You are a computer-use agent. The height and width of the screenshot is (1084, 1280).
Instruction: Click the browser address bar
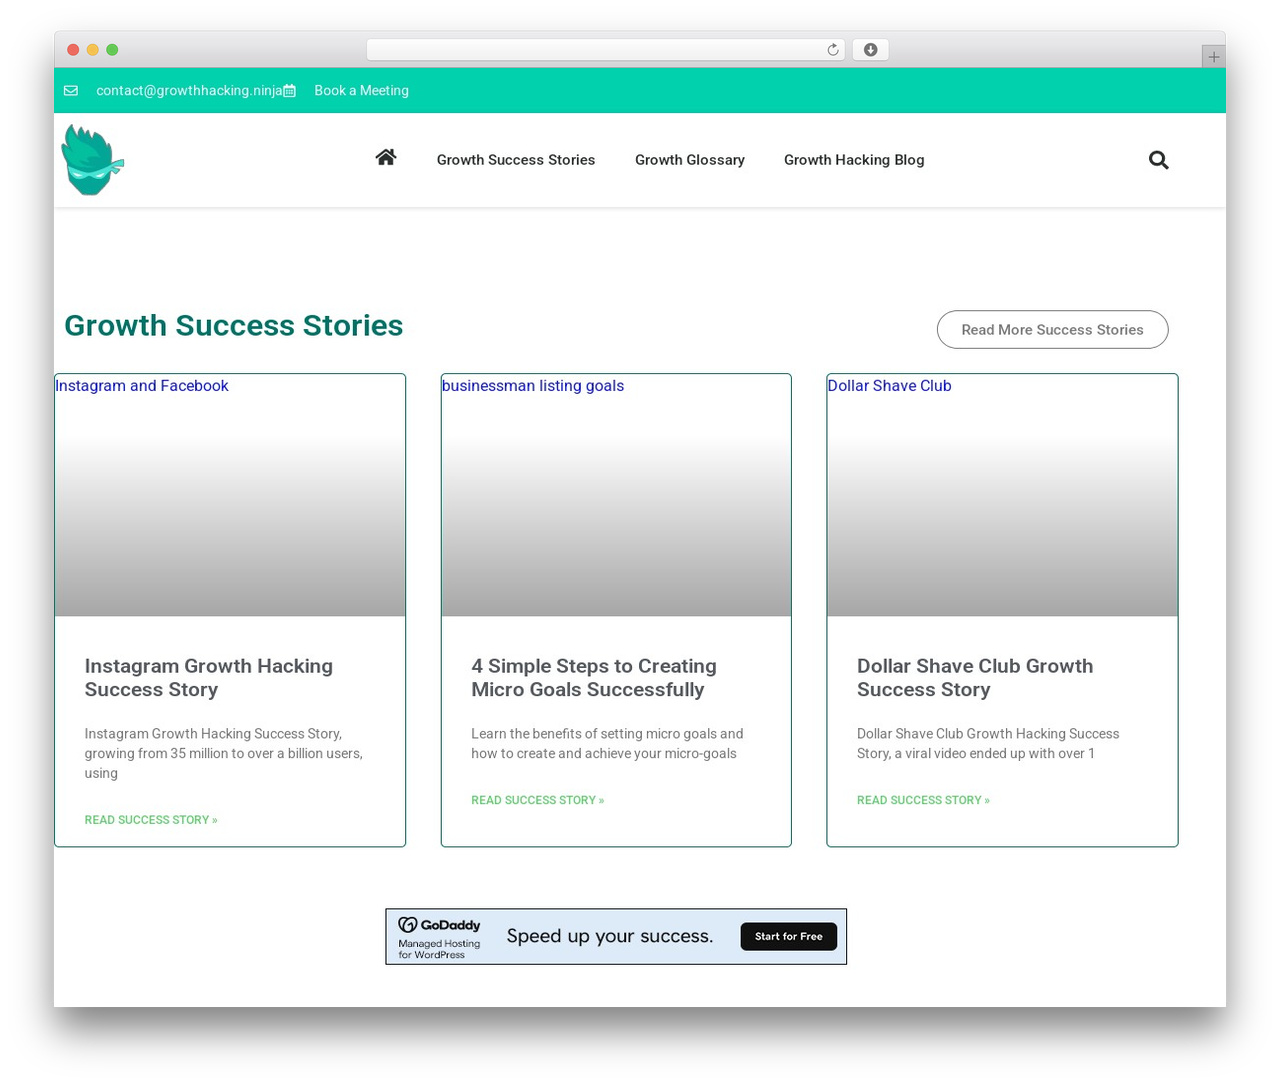click(x=605, y=50)
